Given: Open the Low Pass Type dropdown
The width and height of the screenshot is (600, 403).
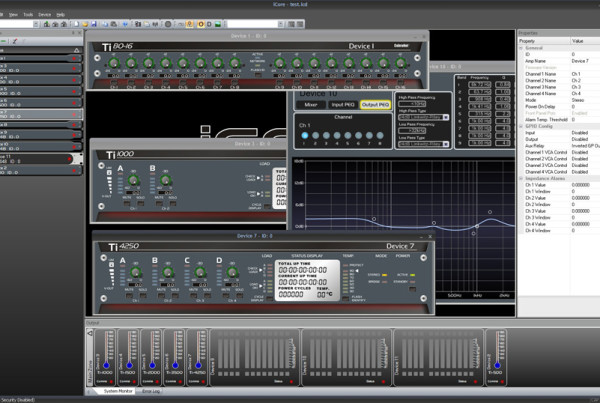Looking at the screenshot, I should pyautogui.click(x=446, y=144).
